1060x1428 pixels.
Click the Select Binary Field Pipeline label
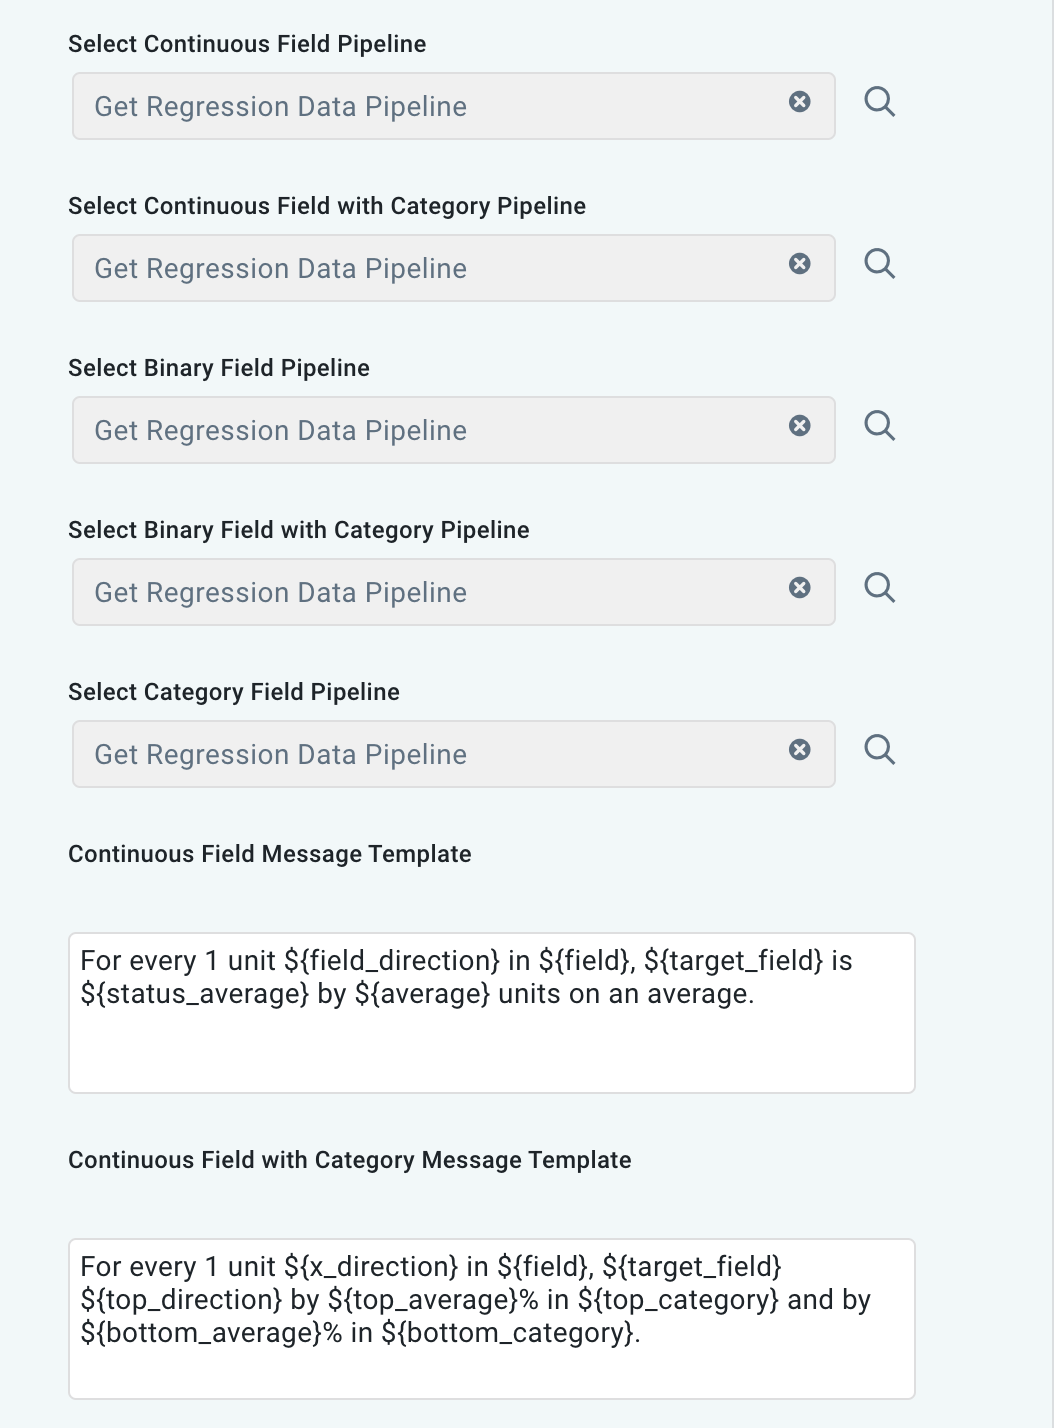tap(218, 368)
